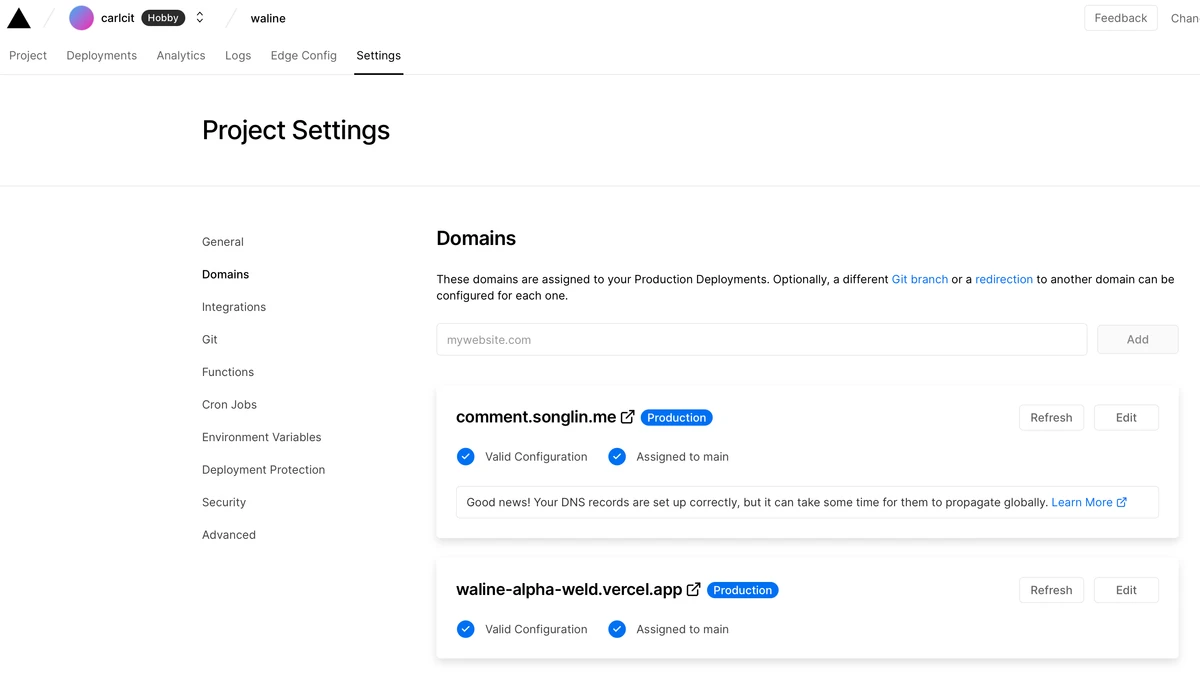Image resolution: width=1200 pixels, height=691 pixels.
Task: Click Valid Configuration checkmark for waline-alpha-weld.vercel.app
Action: pos(465,629)
